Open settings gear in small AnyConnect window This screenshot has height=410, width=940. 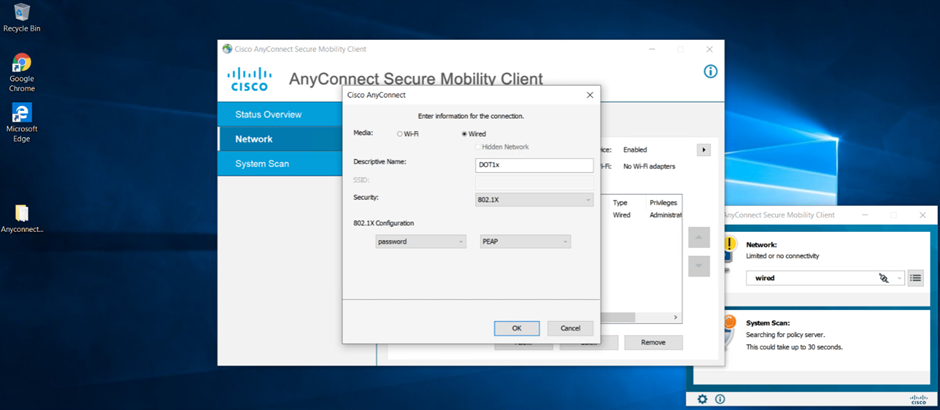click(703, 399)
